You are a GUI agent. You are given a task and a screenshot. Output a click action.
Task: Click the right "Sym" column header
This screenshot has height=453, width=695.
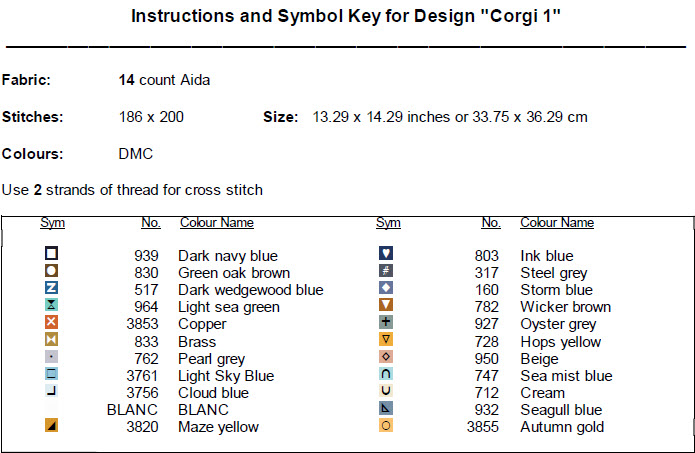click(388, 223)
